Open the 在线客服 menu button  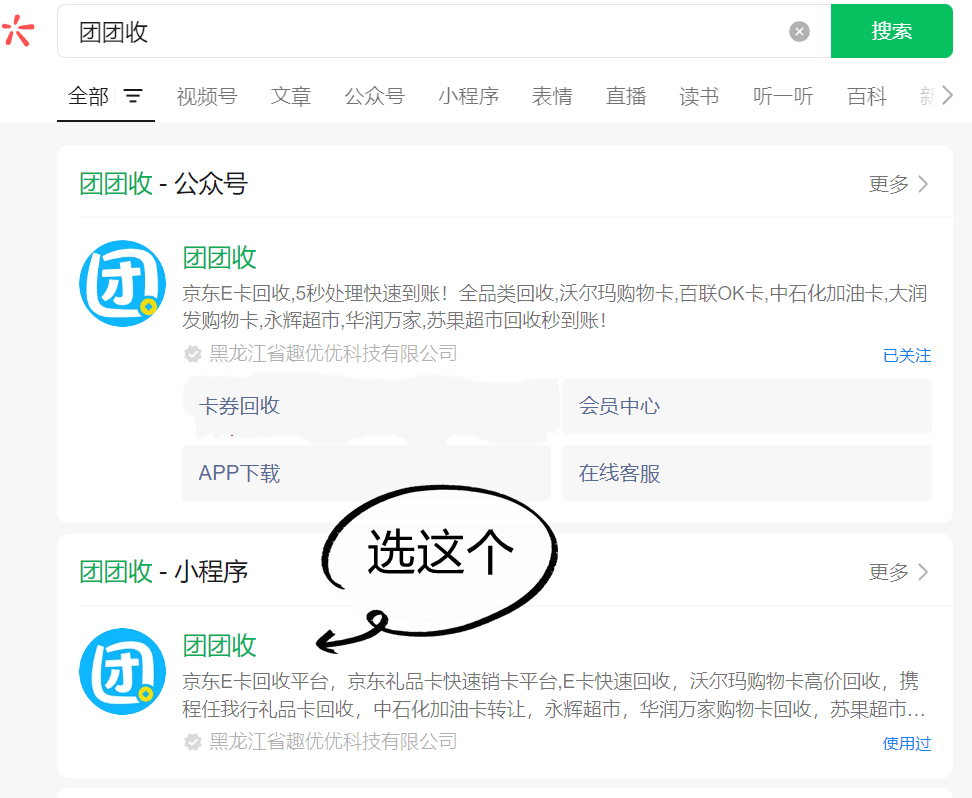tap(746, 473)
